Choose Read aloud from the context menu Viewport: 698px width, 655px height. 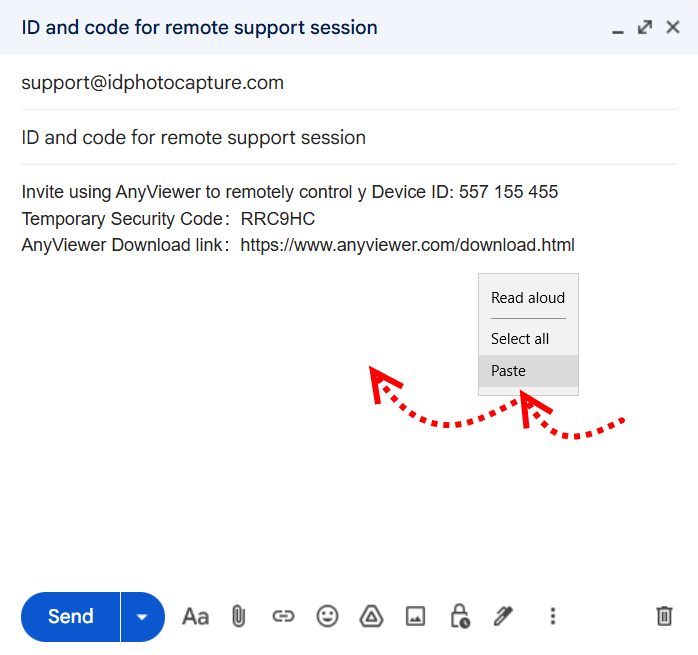[x=528, y=298]
